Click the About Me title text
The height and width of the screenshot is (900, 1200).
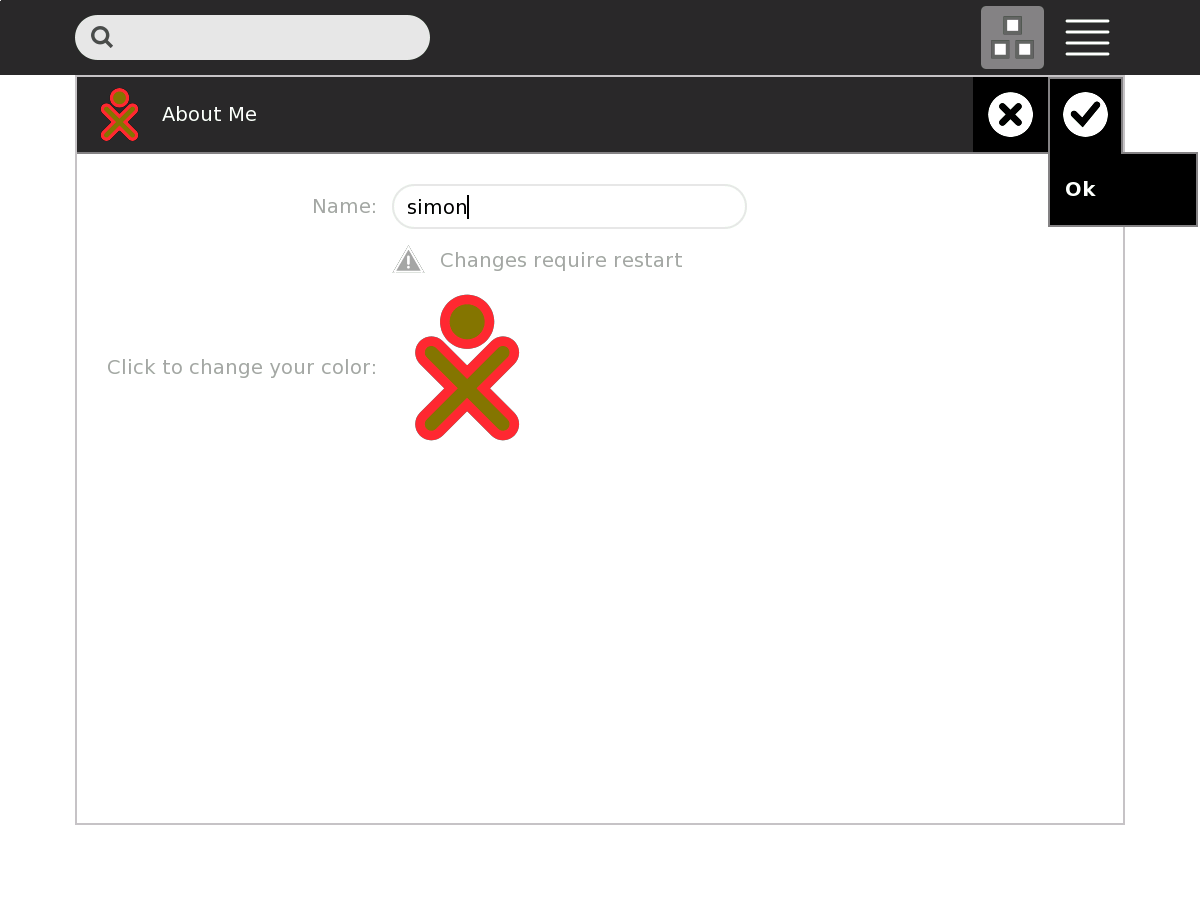click(x=209, y=115)
